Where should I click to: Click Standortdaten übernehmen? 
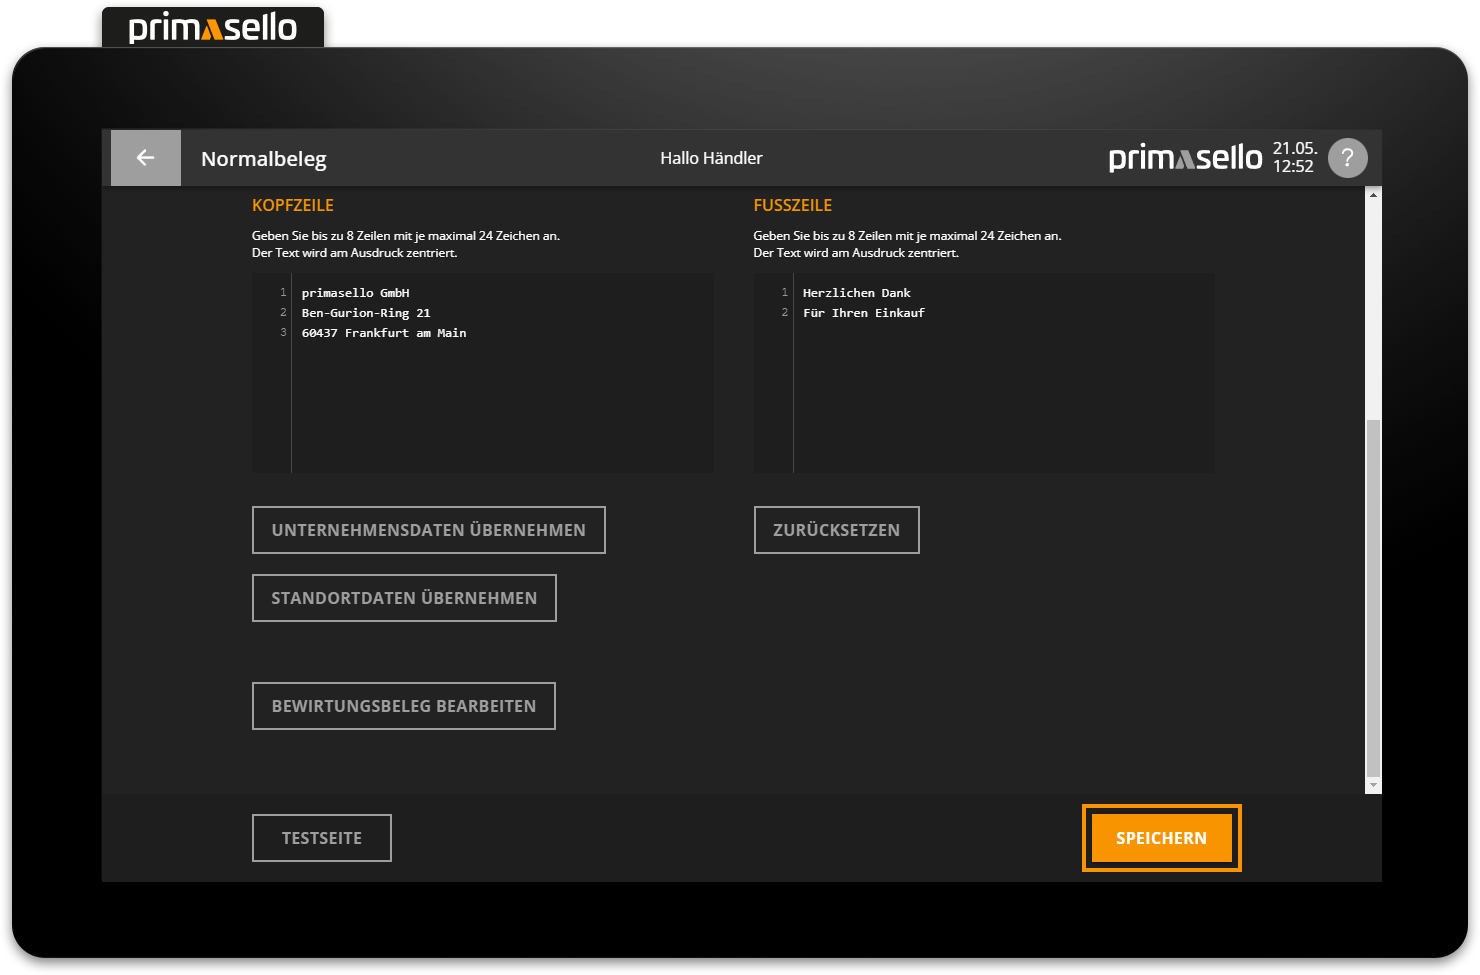click(404, 598)
